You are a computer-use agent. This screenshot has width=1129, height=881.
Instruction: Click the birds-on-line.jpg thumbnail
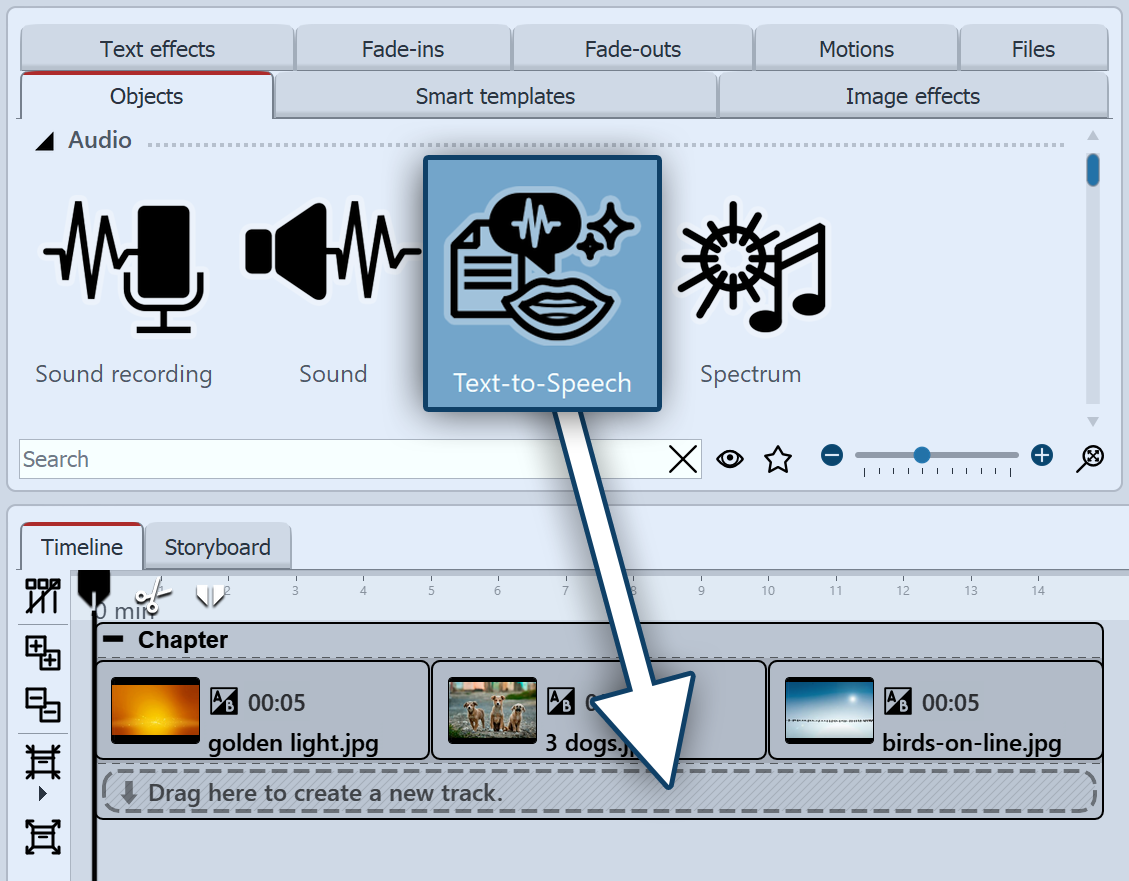click(x=829, y=710)
